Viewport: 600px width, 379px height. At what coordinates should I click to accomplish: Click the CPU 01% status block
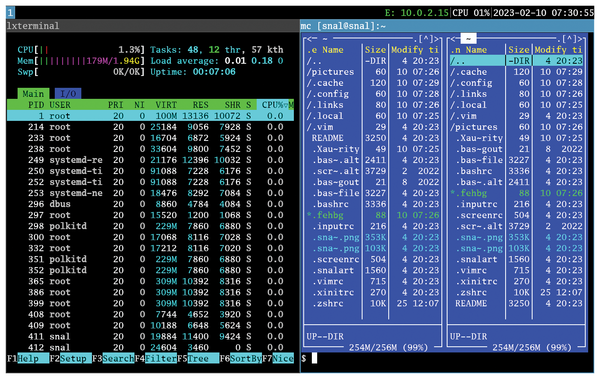coord(471,13)
